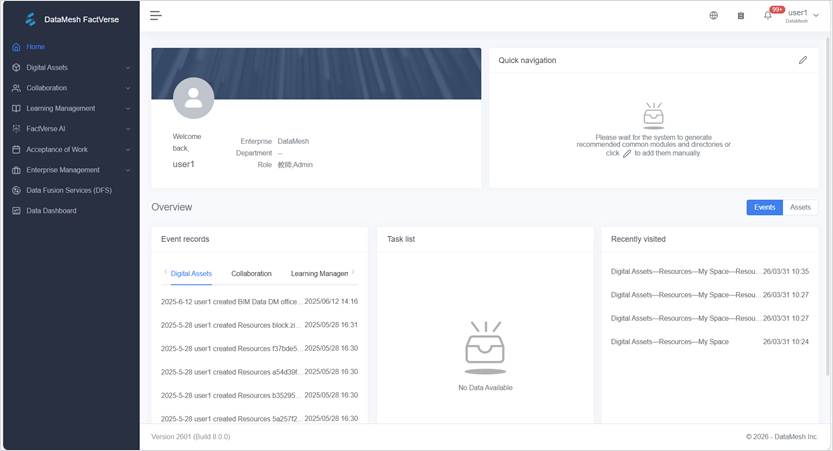Screen dimensions: 833x451
Task: Select the Collaboration event records tab
Action: [x=251, y=273]
